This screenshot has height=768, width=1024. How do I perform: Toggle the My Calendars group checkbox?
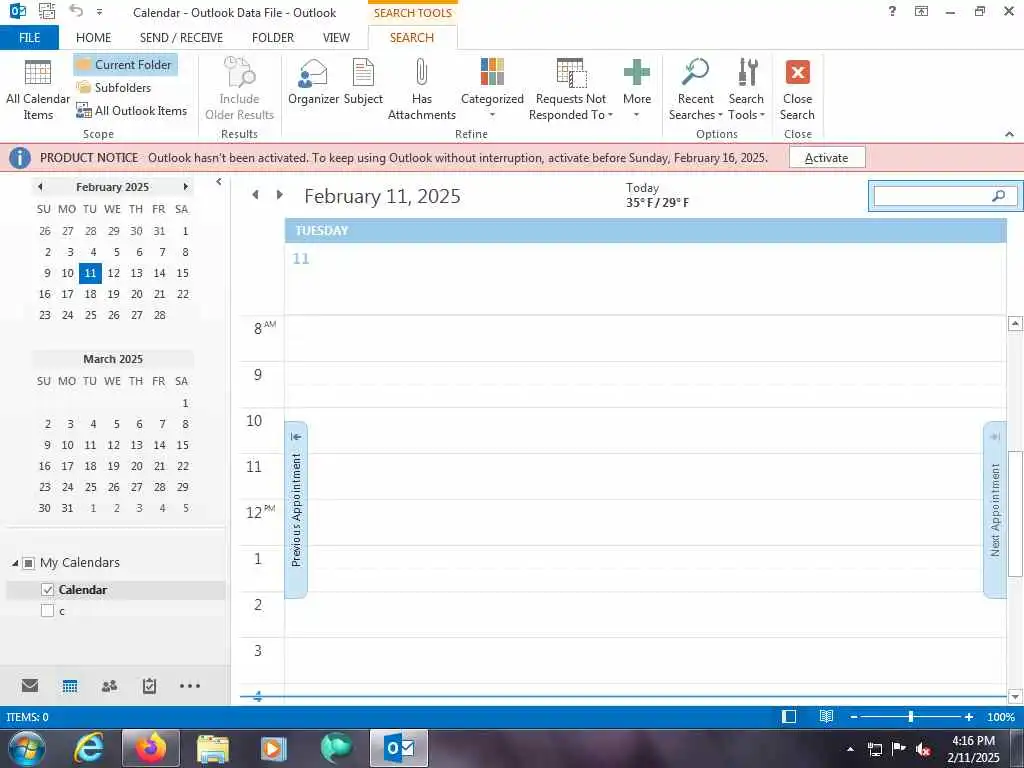pyautogui.click(x=28, y=563)
